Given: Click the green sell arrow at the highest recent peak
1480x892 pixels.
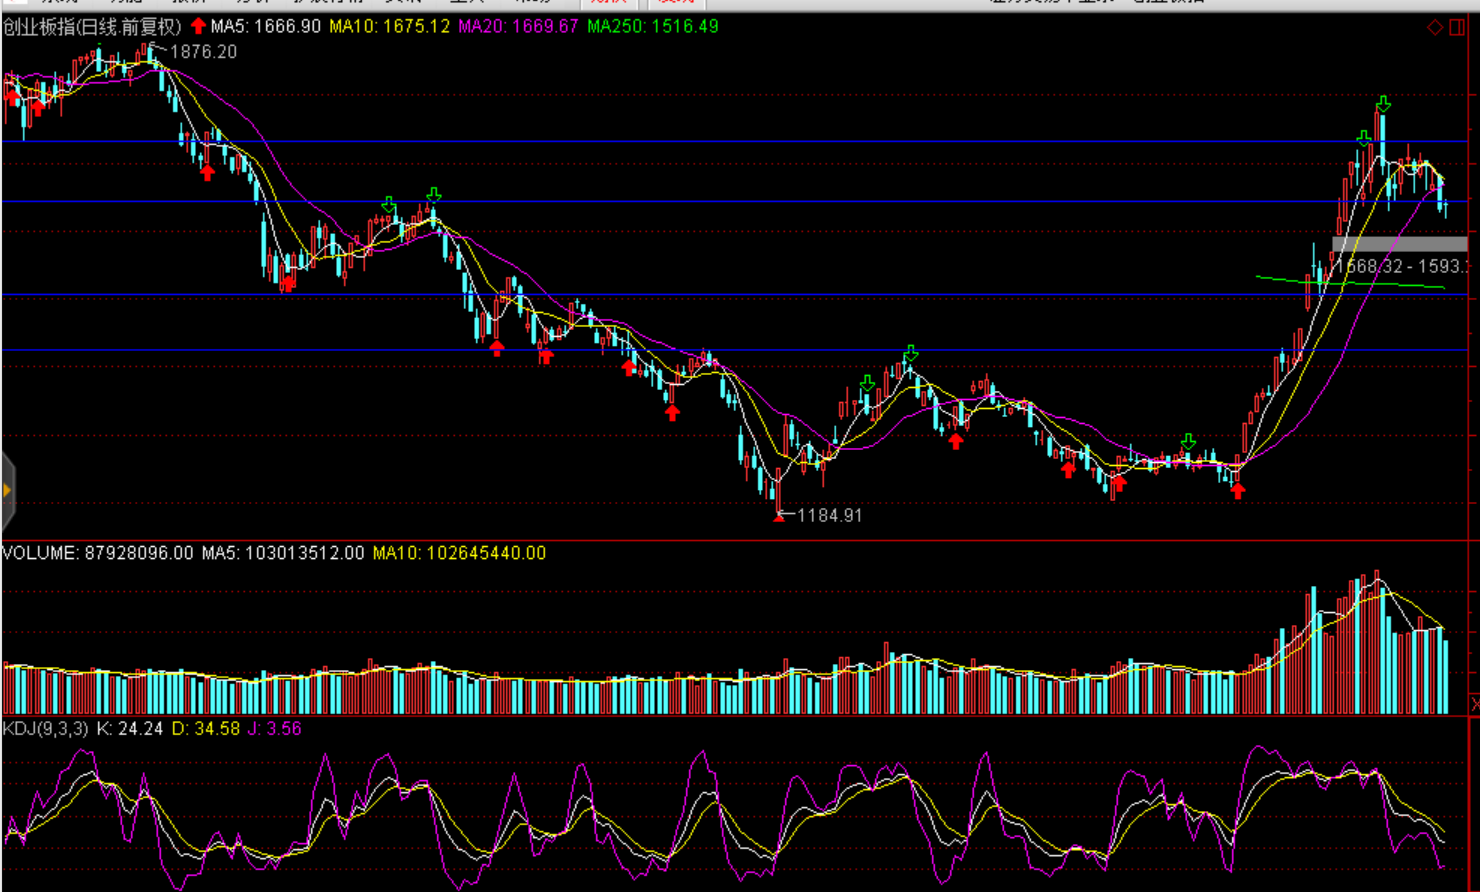Looking at the screenshot, I should [1383, 104].
